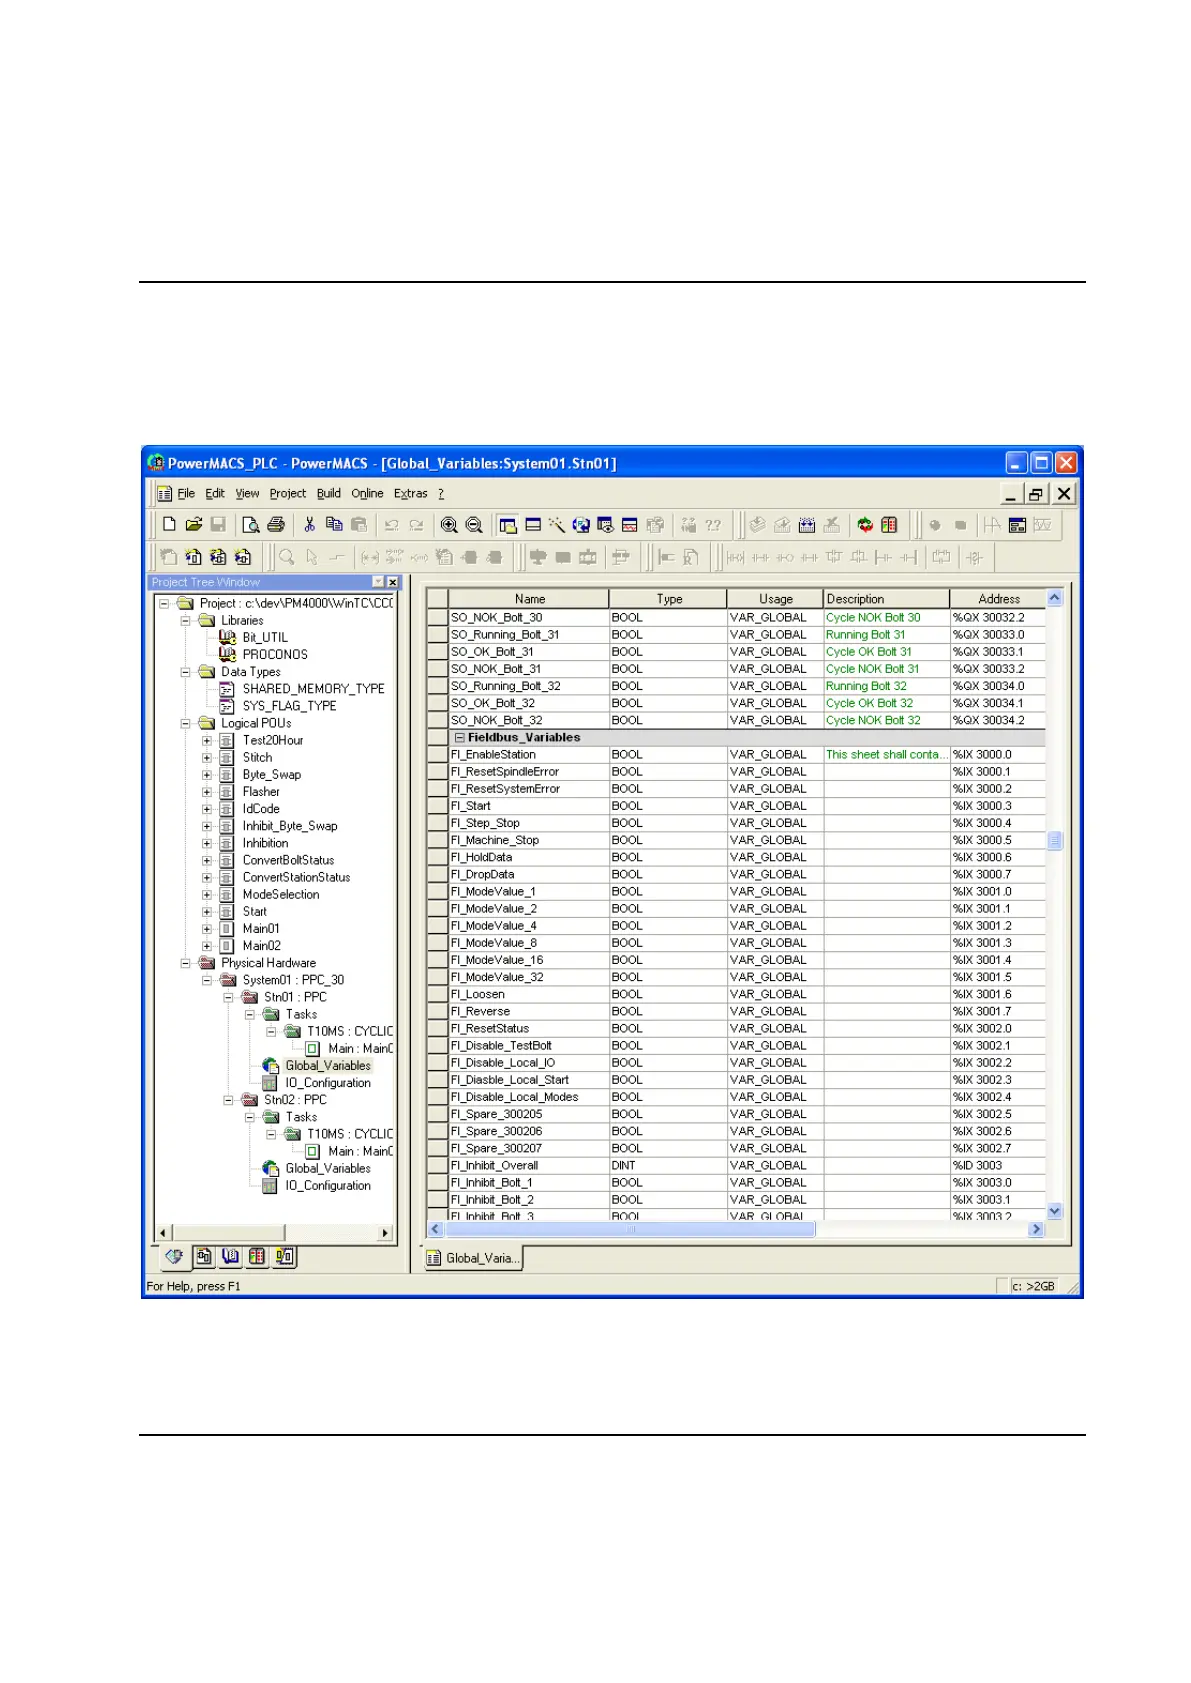The width and height of the screenshot is (1191, 1683).
Task: Select IO_Configuration under Stn02 in tree
Action: coord(328,1186)
